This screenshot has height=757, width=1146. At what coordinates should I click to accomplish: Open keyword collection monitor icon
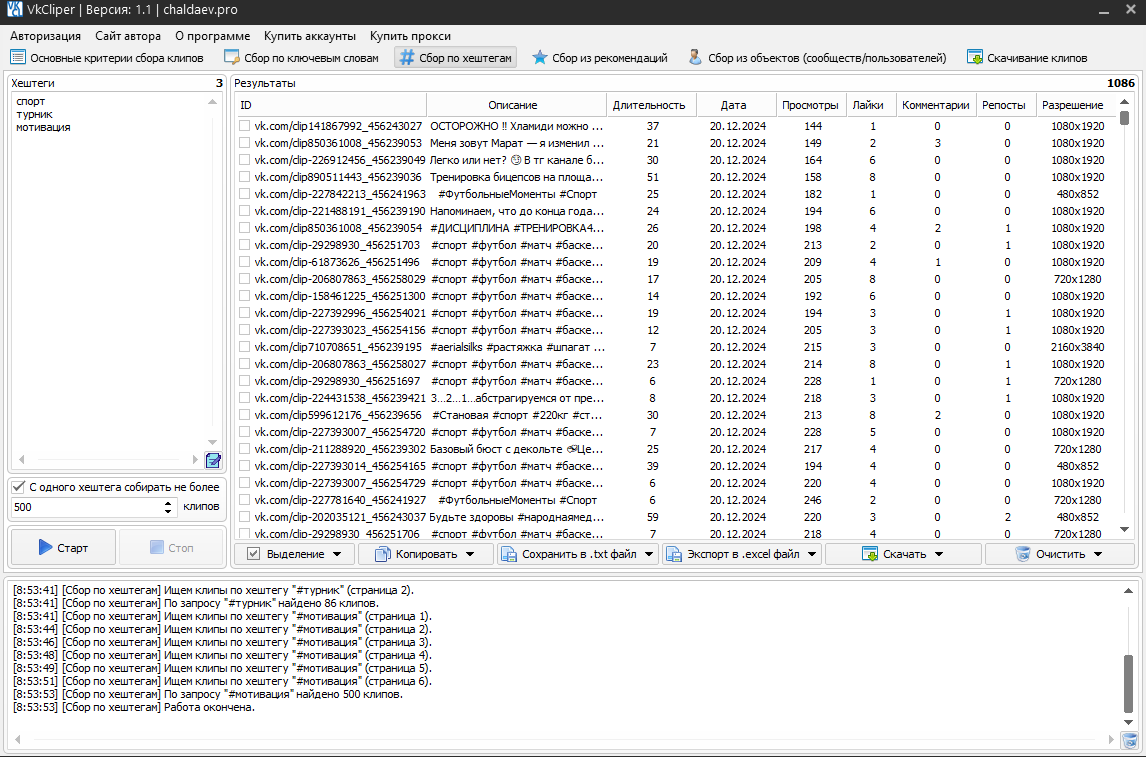click(232, 58)
